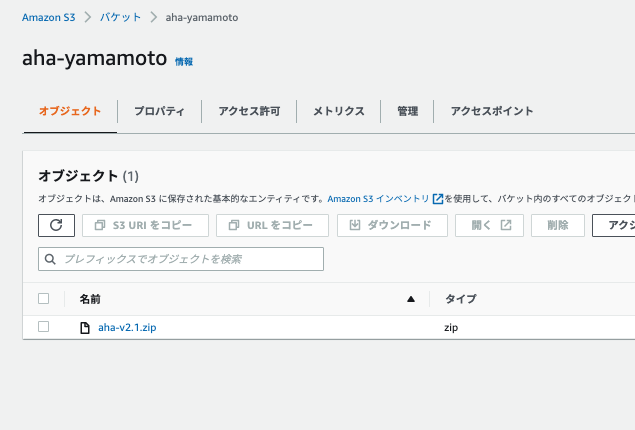Click the sort arrow in the 名前 column header
Viewport: 635px width, 430px height.
coord(411,299)
